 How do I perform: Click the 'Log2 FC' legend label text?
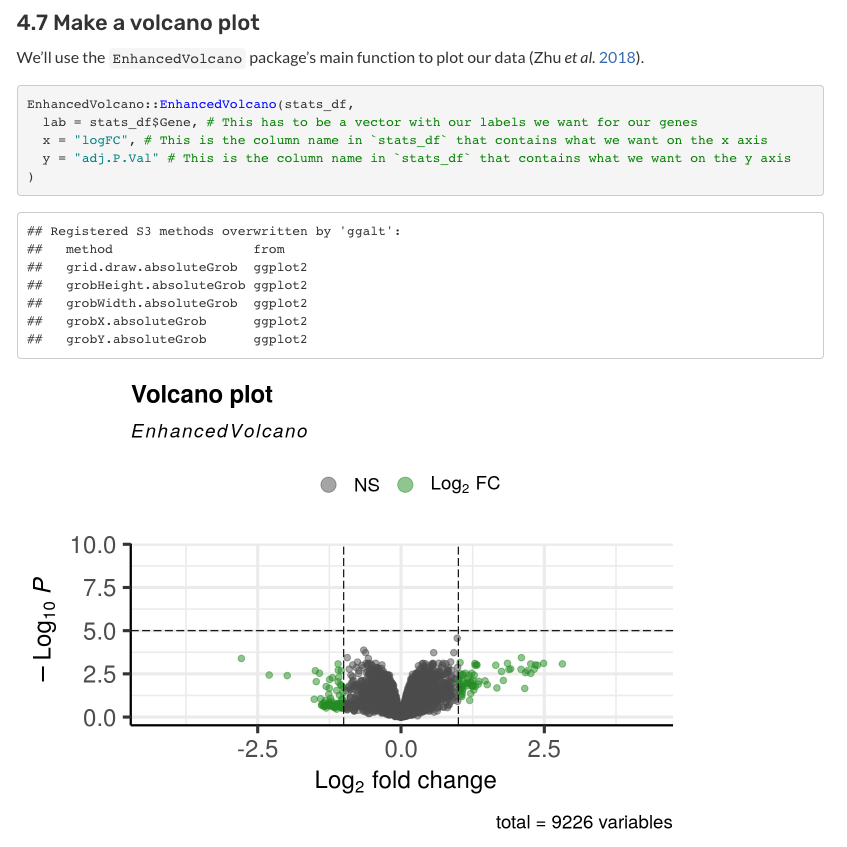(x=465, y=484)
